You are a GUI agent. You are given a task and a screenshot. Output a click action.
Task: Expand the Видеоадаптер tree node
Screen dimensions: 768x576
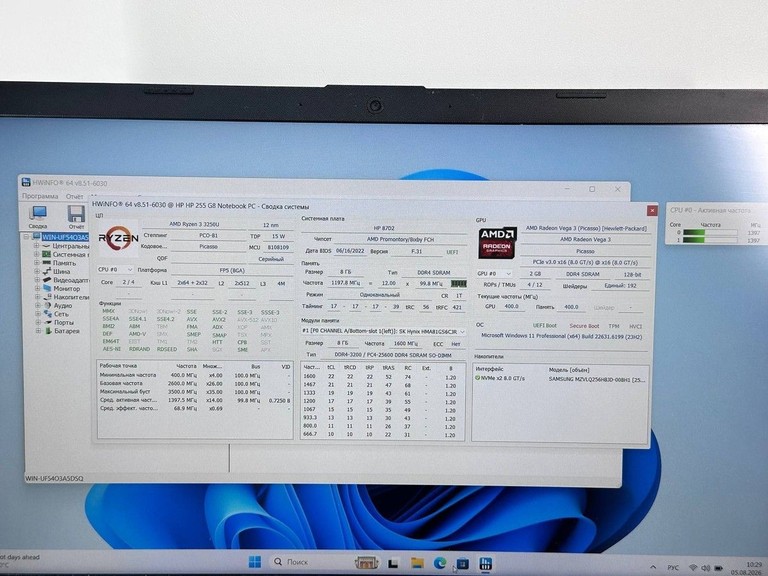pyautogui.click(x=37, y=280)
